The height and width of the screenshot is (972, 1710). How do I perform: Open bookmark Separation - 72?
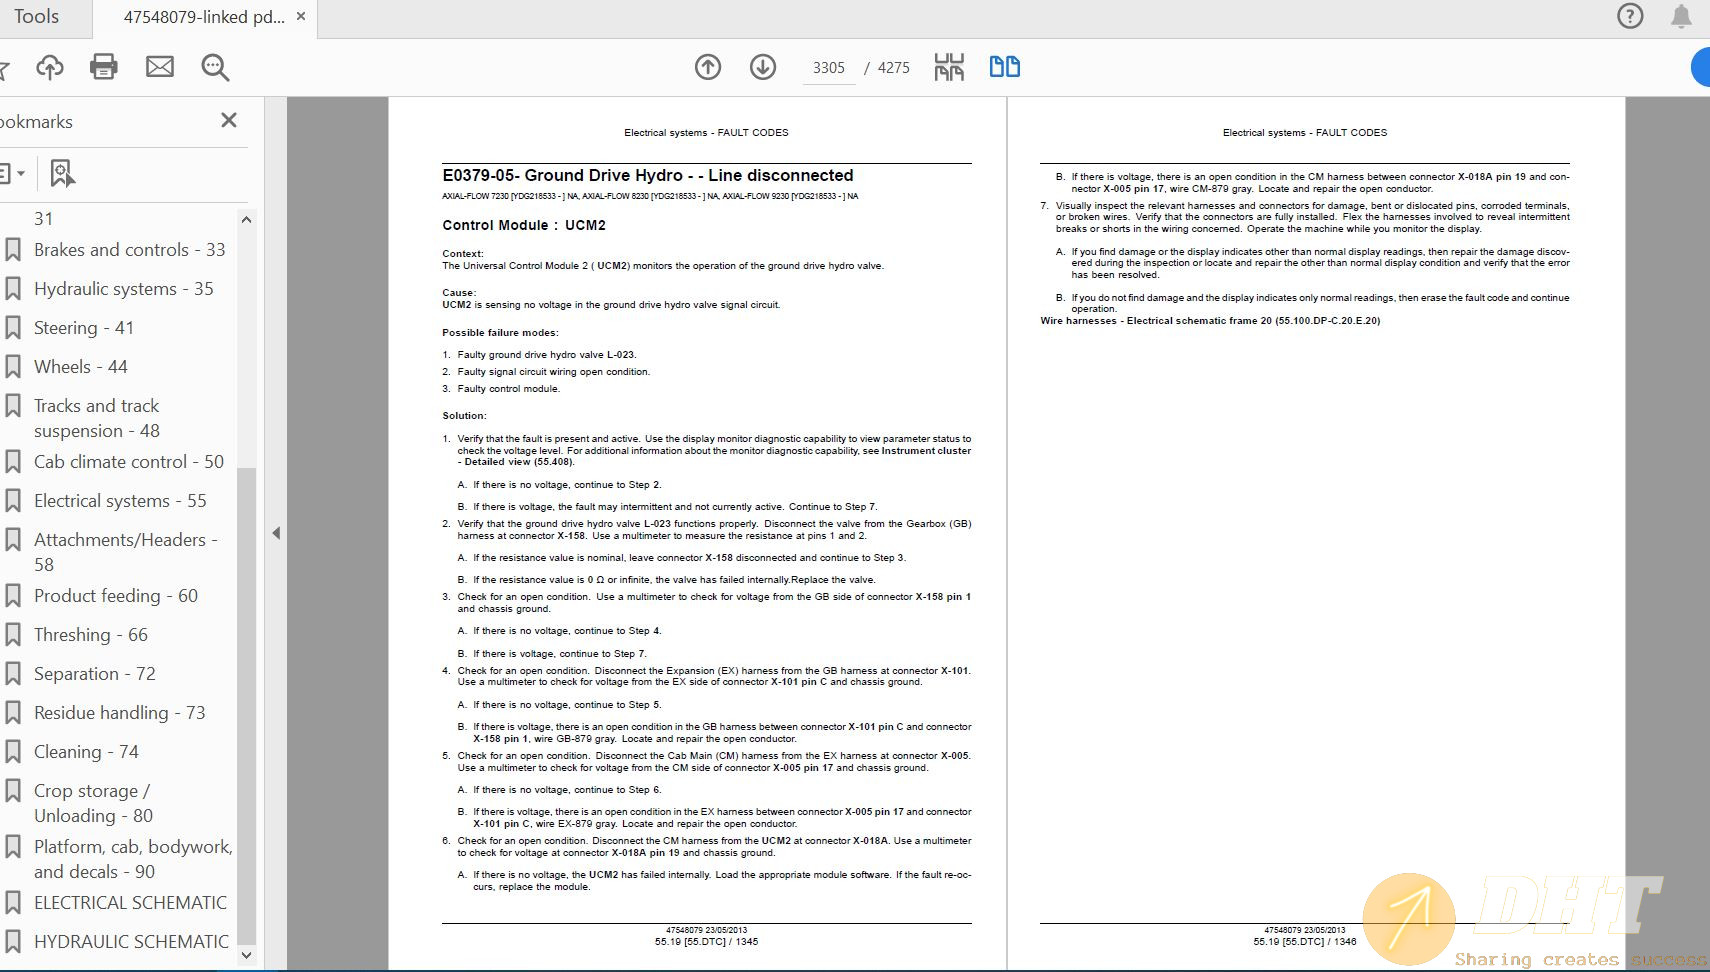click(95, 674)
